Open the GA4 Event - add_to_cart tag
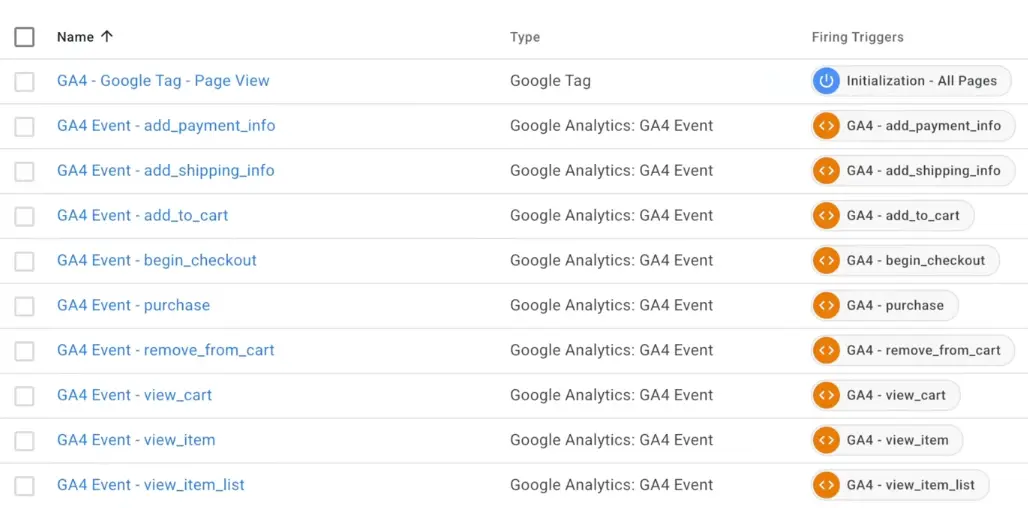 [143, 215]
